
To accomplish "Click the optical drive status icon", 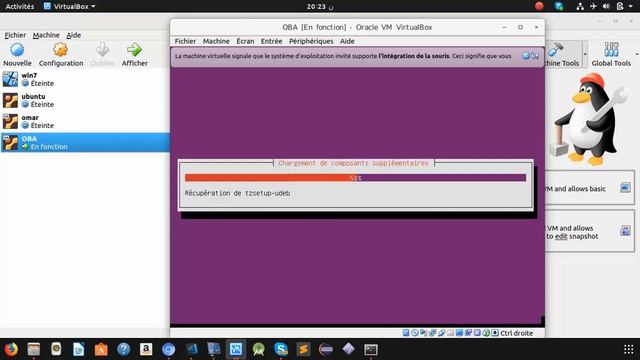I will [415, 333].
